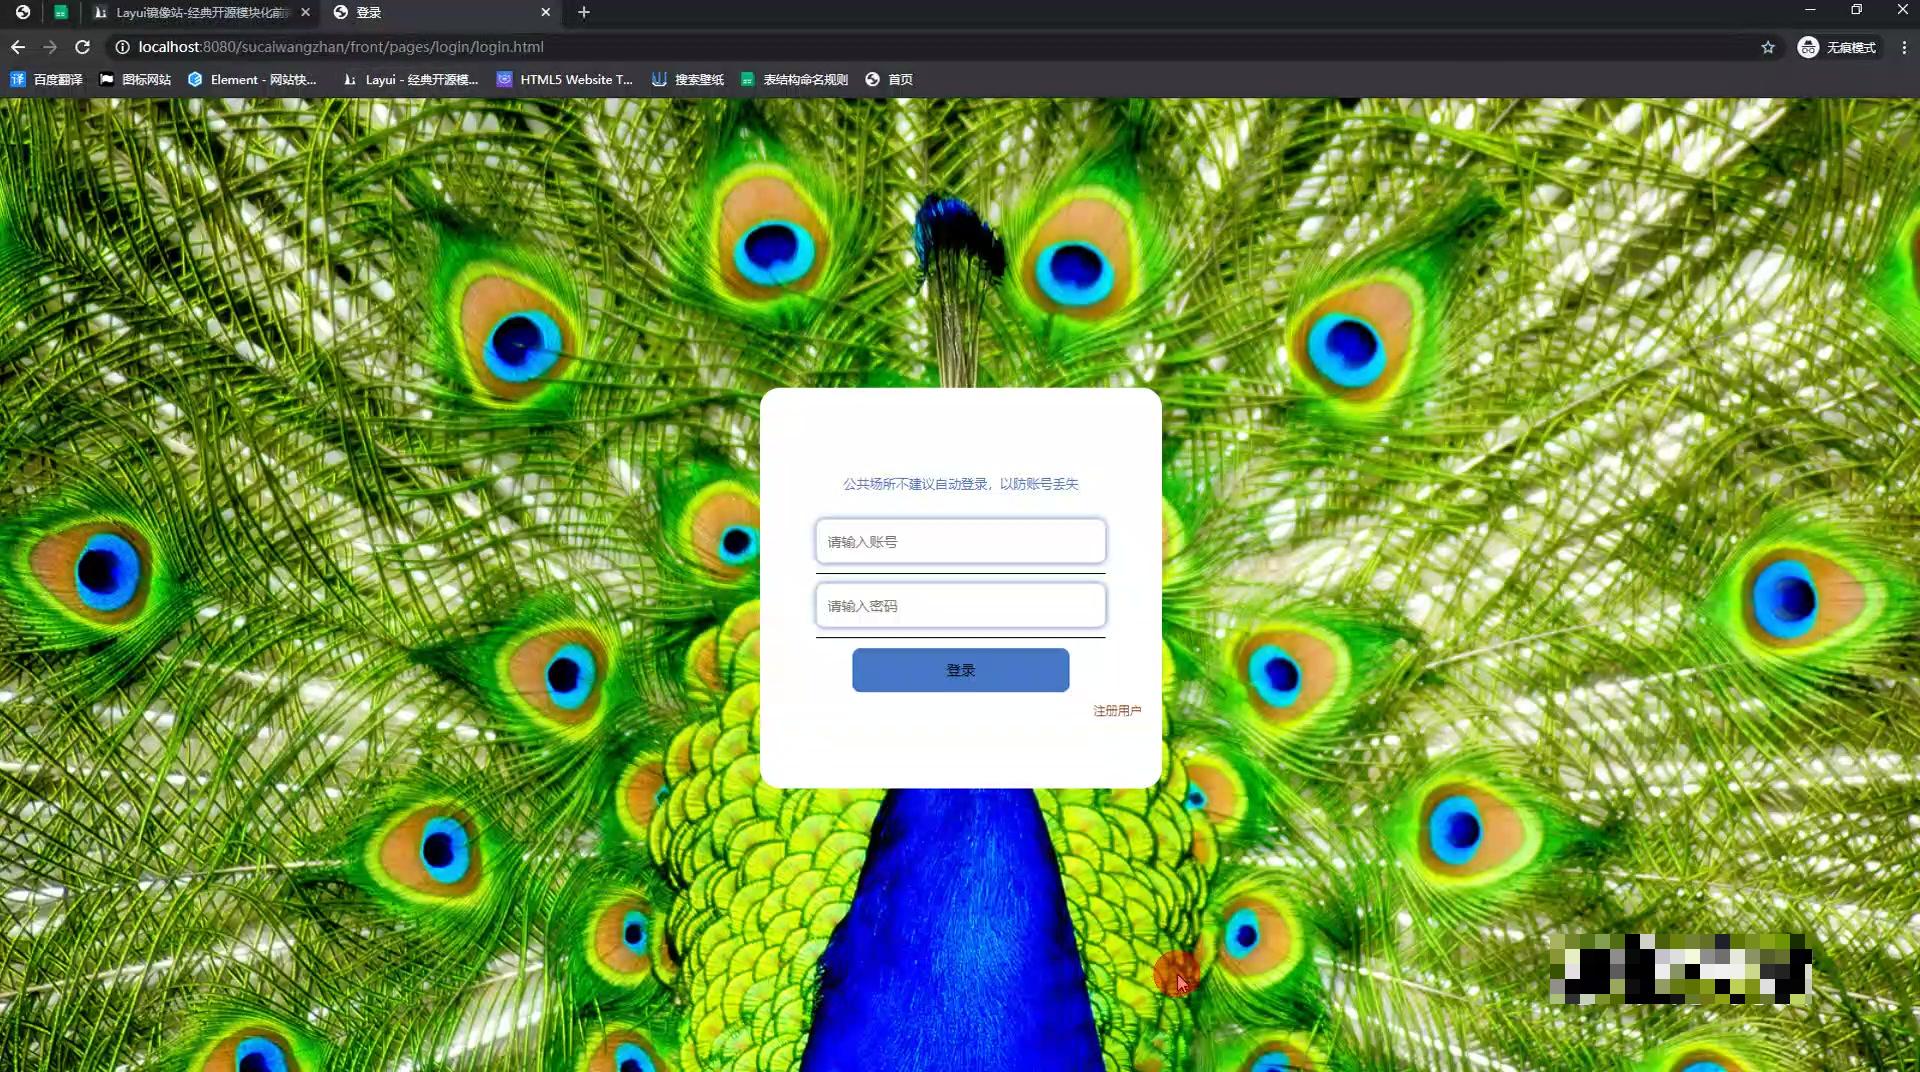
Task: Click the browser forward arrow
Action: (x=50, y=47)
